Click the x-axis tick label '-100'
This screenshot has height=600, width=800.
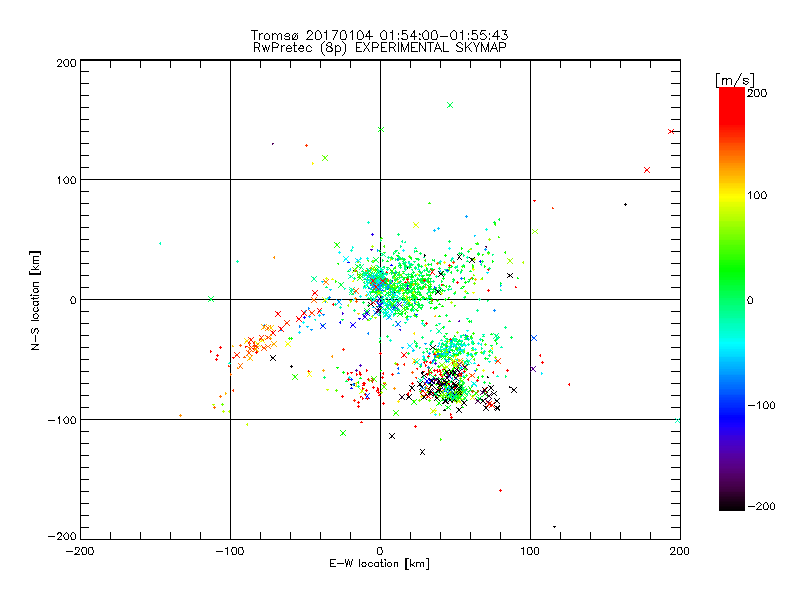(230, 551)
